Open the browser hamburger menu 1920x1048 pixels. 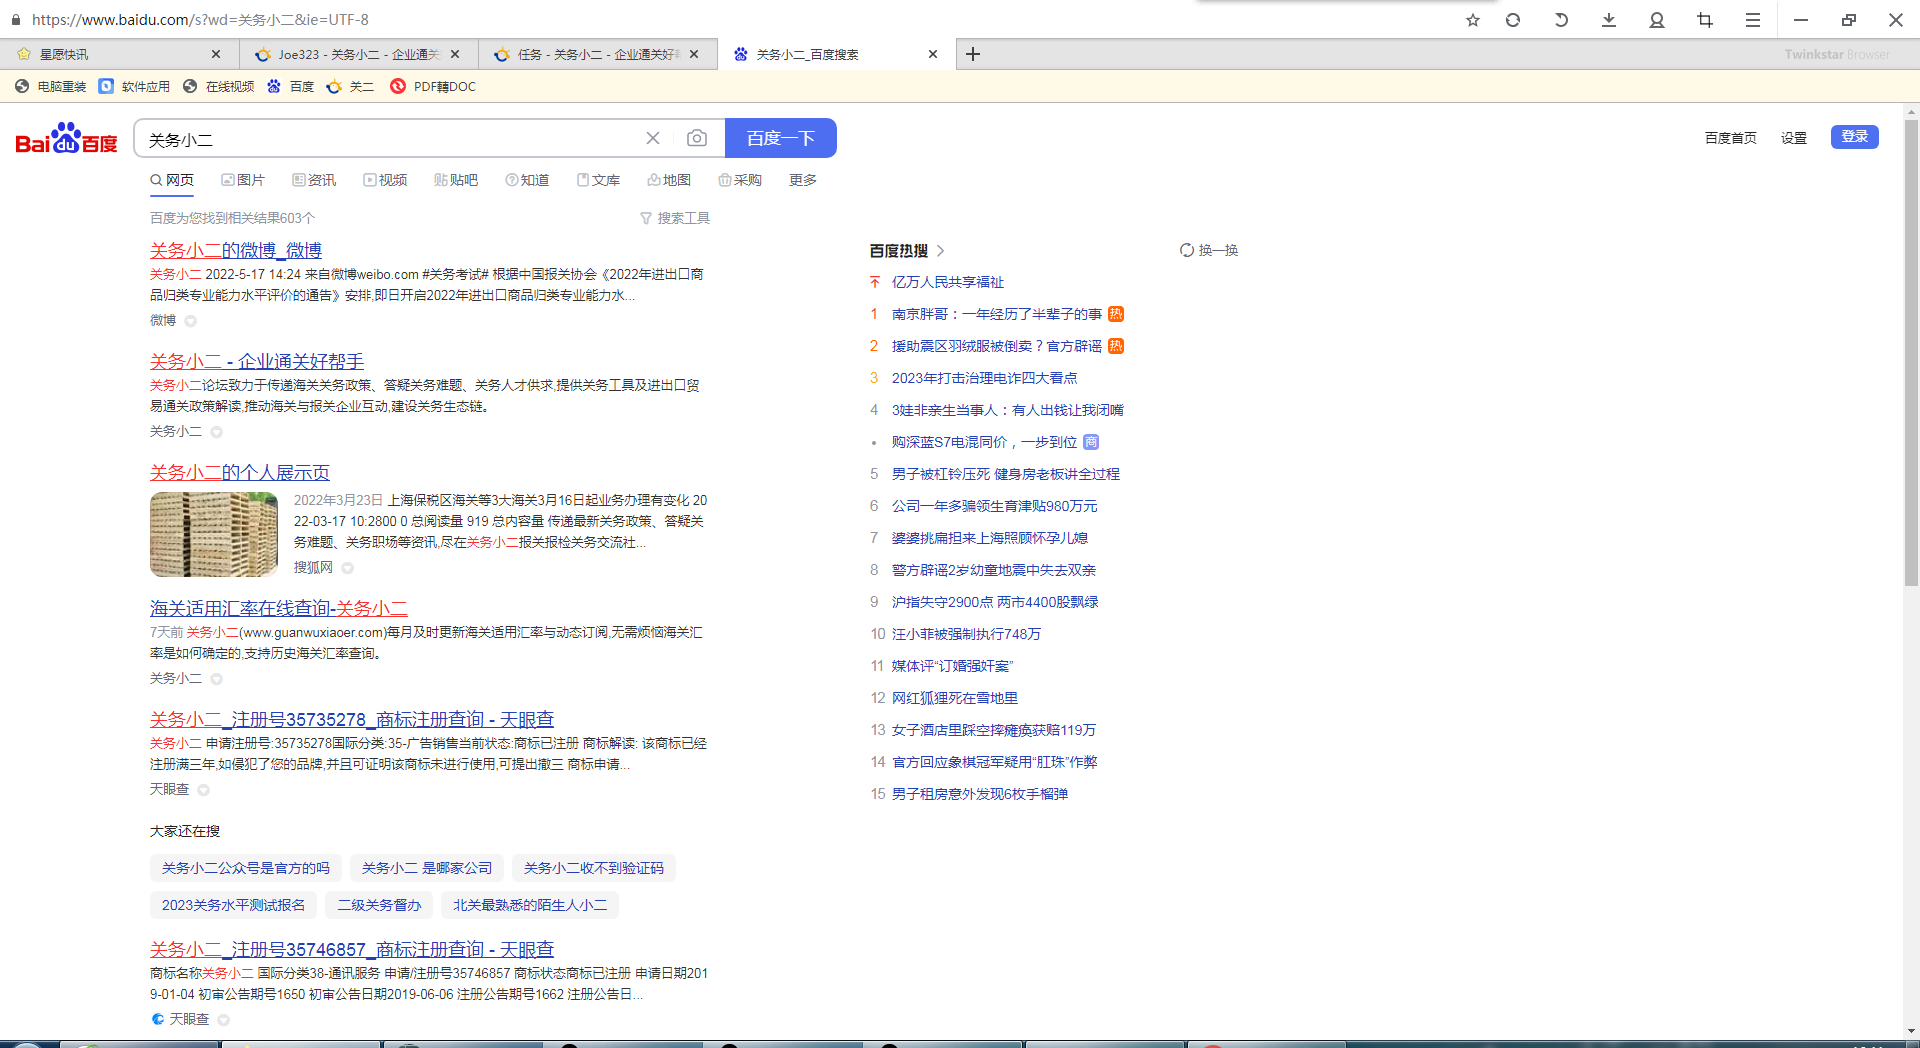coord(1753,20)
